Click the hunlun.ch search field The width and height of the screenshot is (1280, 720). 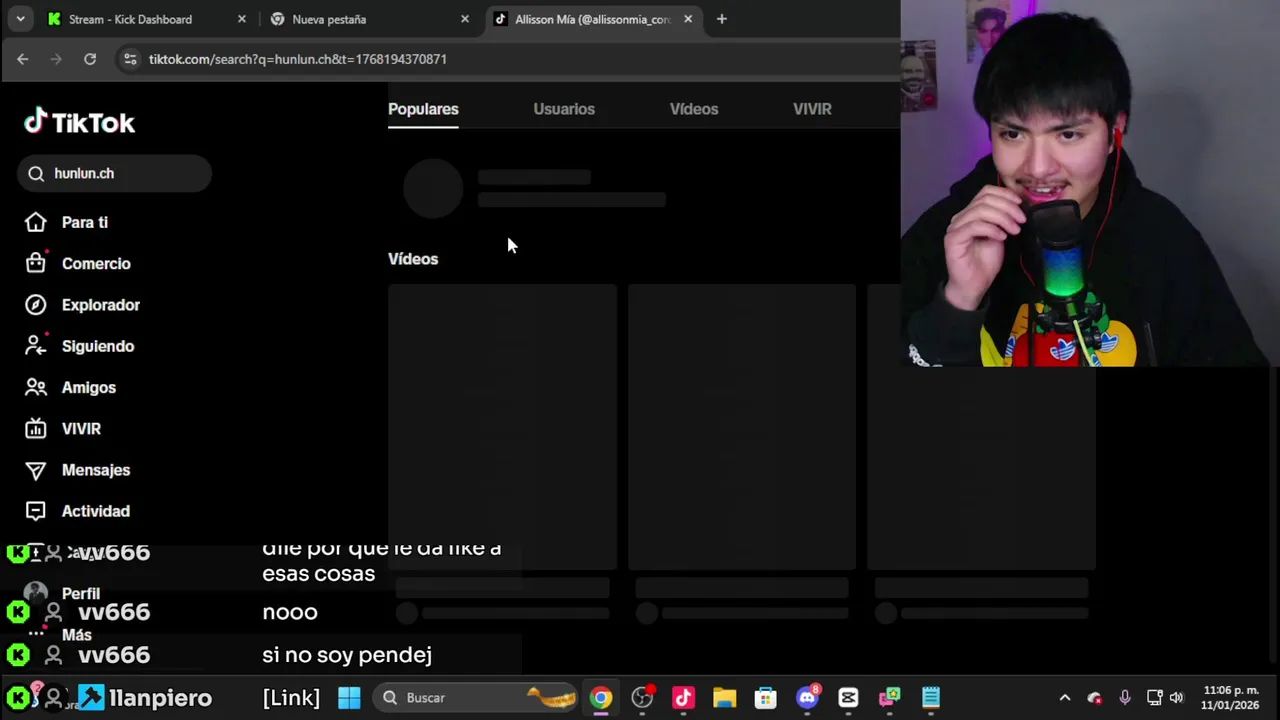click(114, 173)
